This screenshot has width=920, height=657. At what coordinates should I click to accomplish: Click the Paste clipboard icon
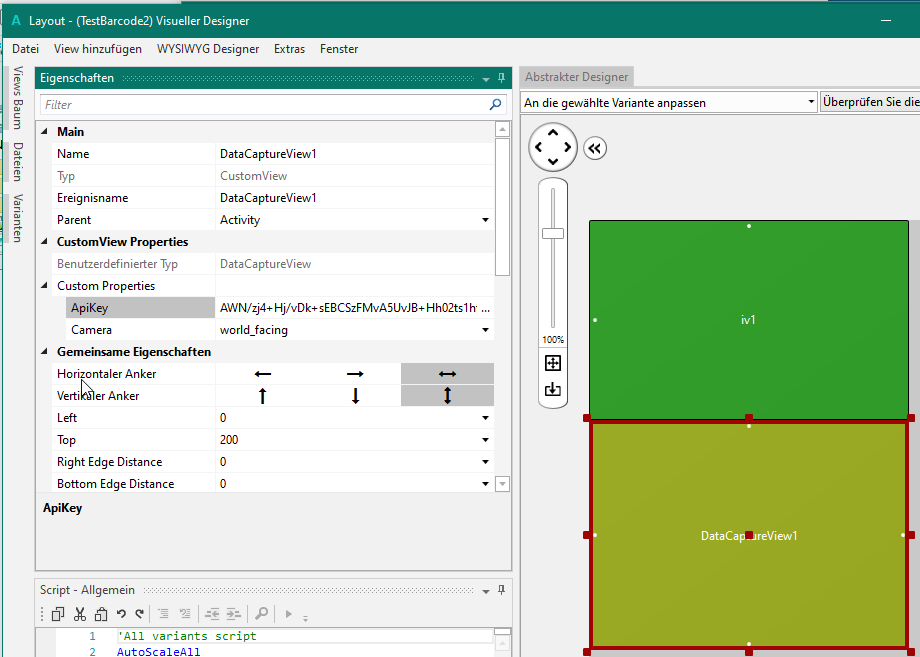tap(101, 614)
